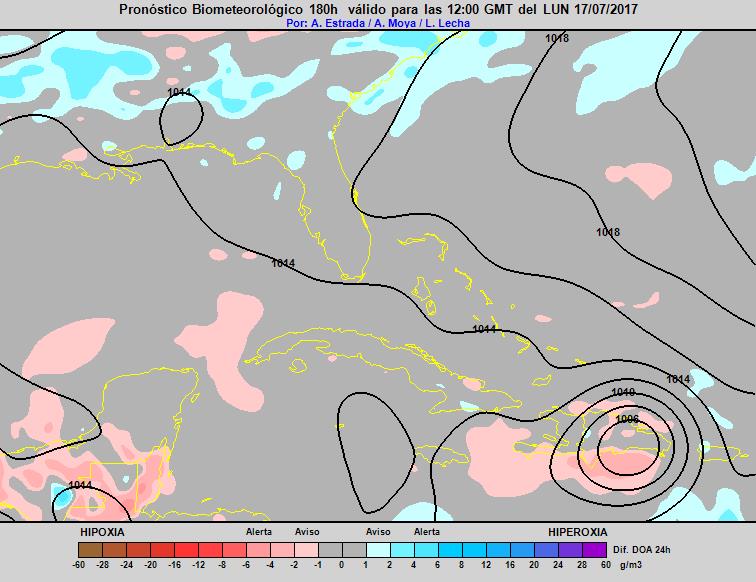Click the purple swatch between 28 and 60

point(594,550)
